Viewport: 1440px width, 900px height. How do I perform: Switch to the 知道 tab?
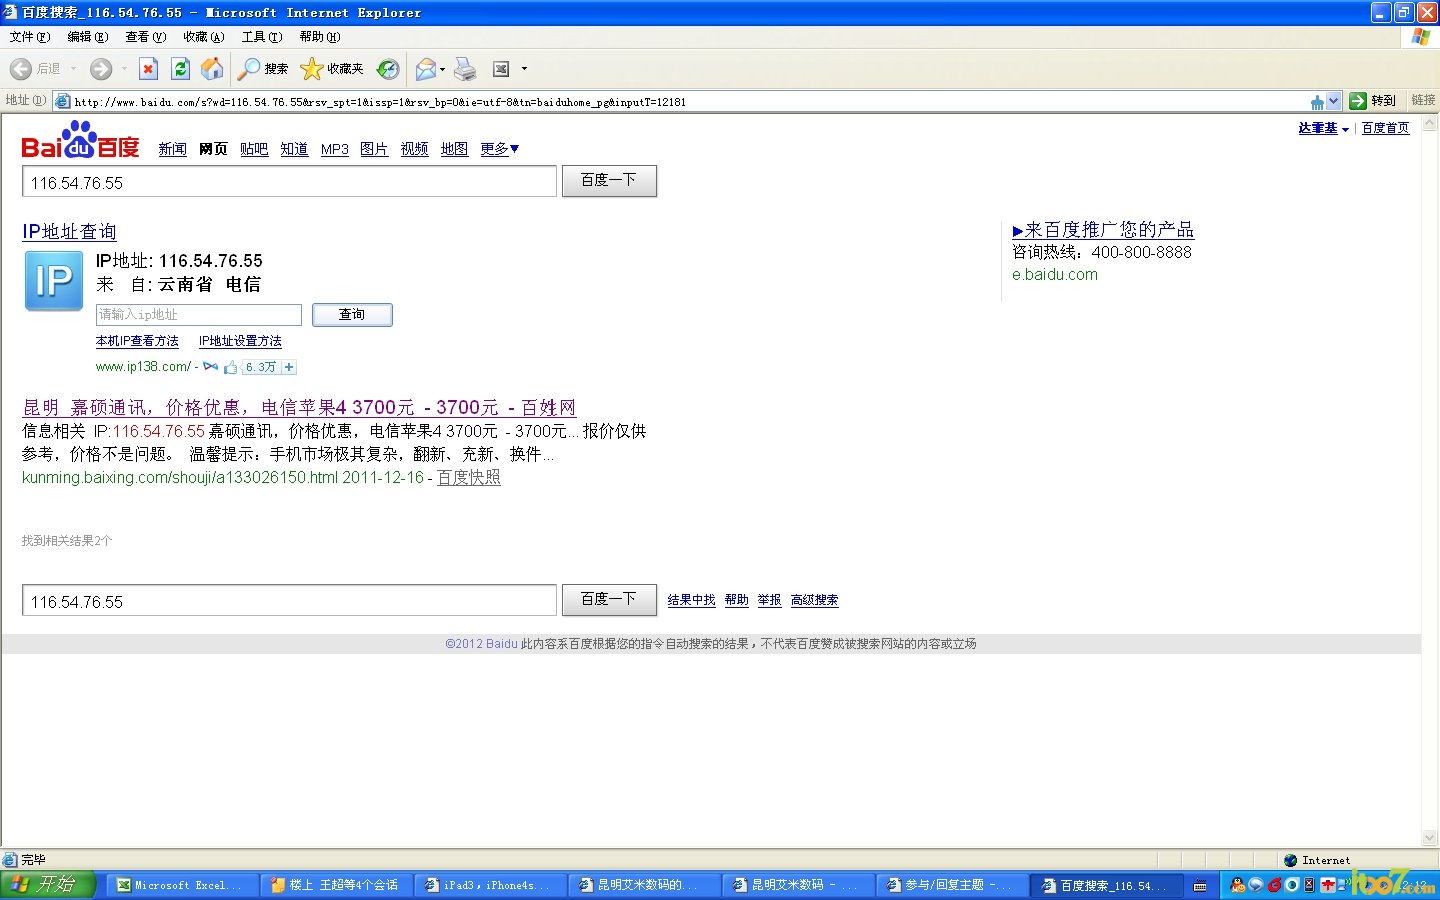294,149
